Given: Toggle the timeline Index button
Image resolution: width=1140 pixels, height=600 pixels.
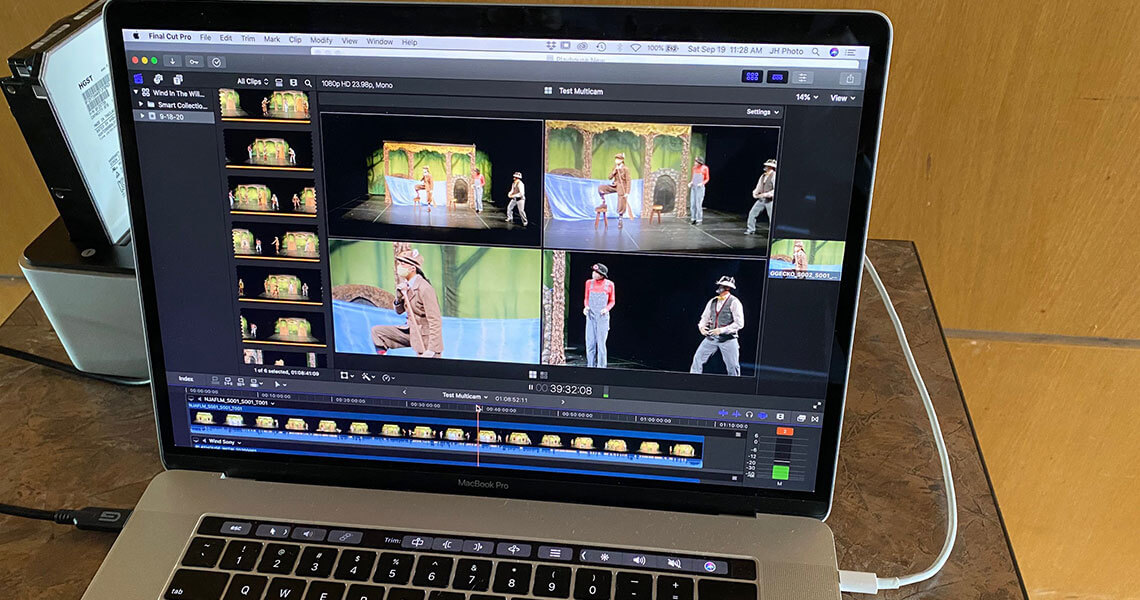Looking at the screenshot, I should pyautogui.click(x=186, y=379).
